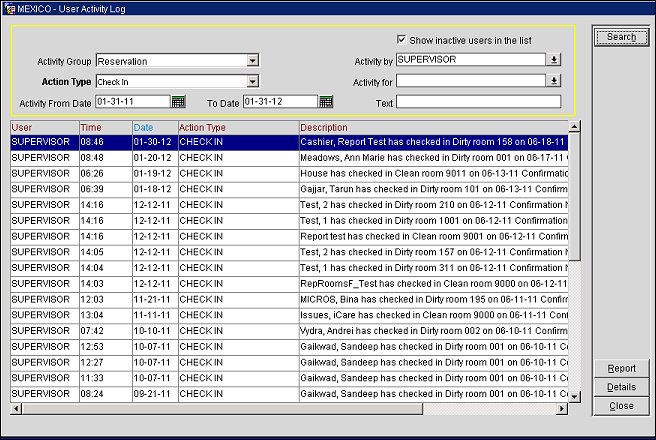This screenshot has width=656, height=440.
Task: Click the time cell 06:26
Action: click(x=106, y=174)
